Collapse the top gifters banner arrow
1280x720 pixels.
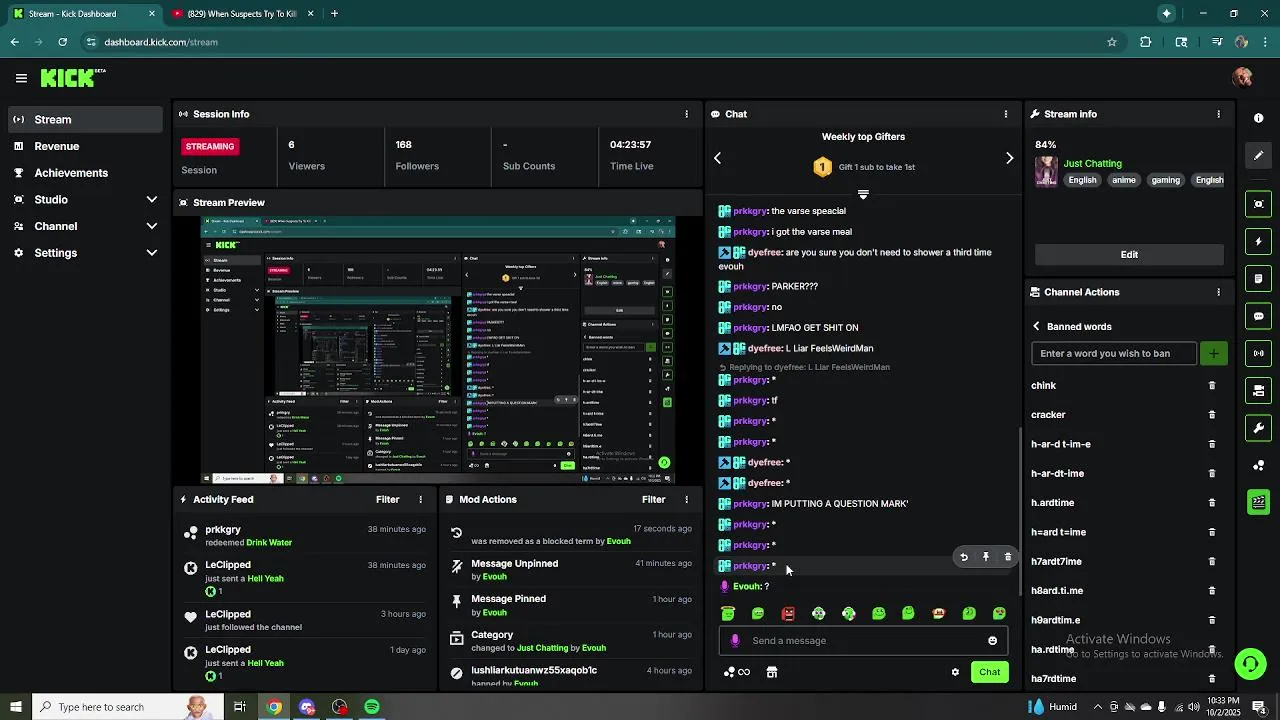863,194
